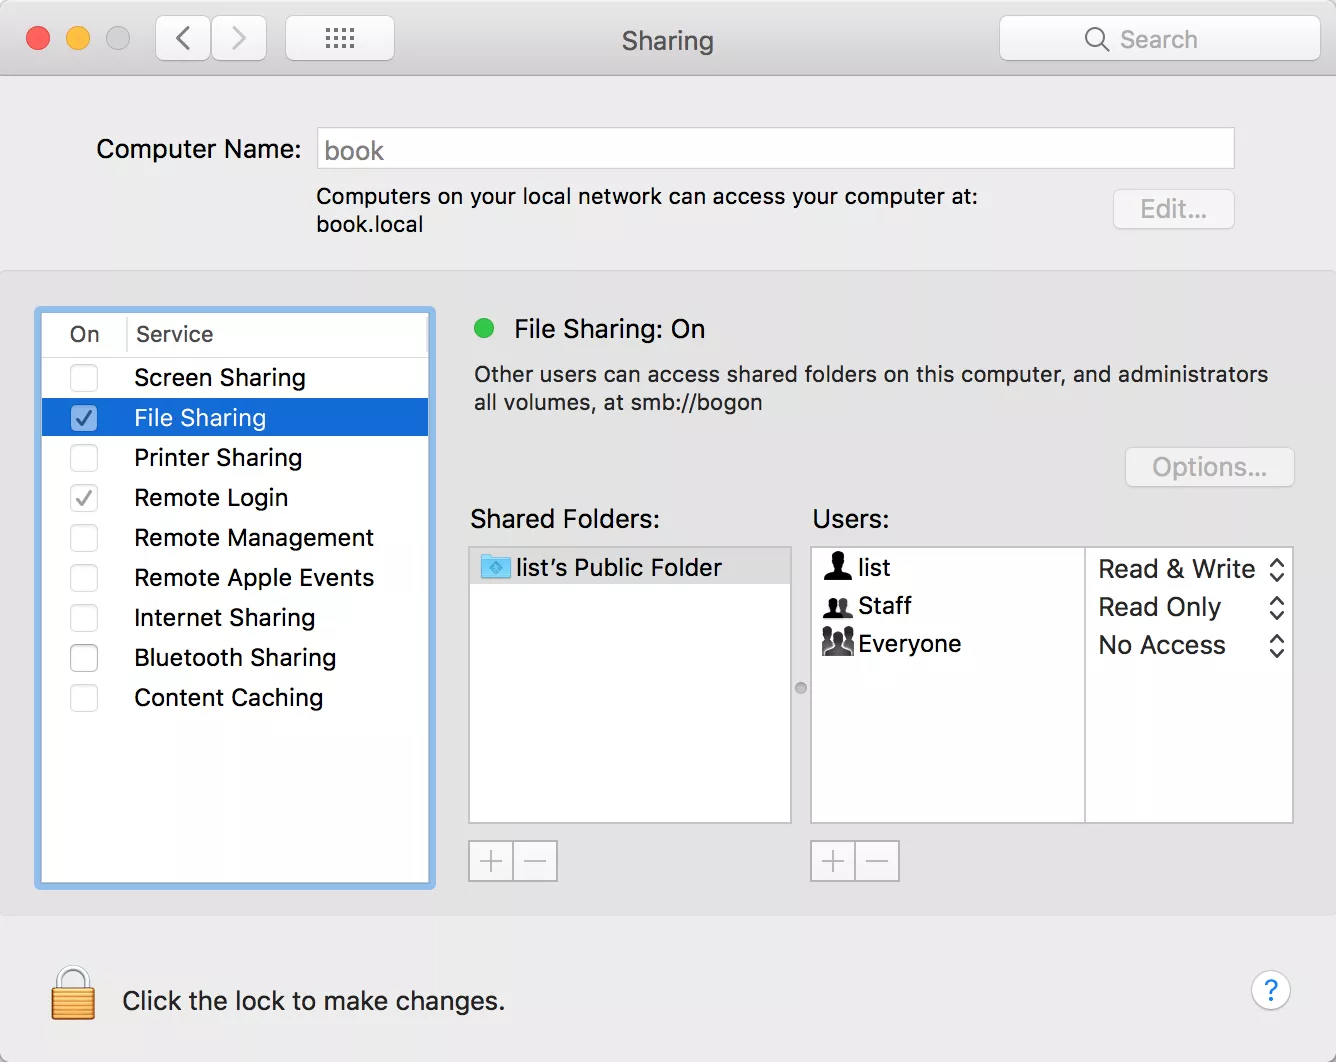Click the On column header
Viewport: 1336px width, 1062px height.
(x=84, y=334)
